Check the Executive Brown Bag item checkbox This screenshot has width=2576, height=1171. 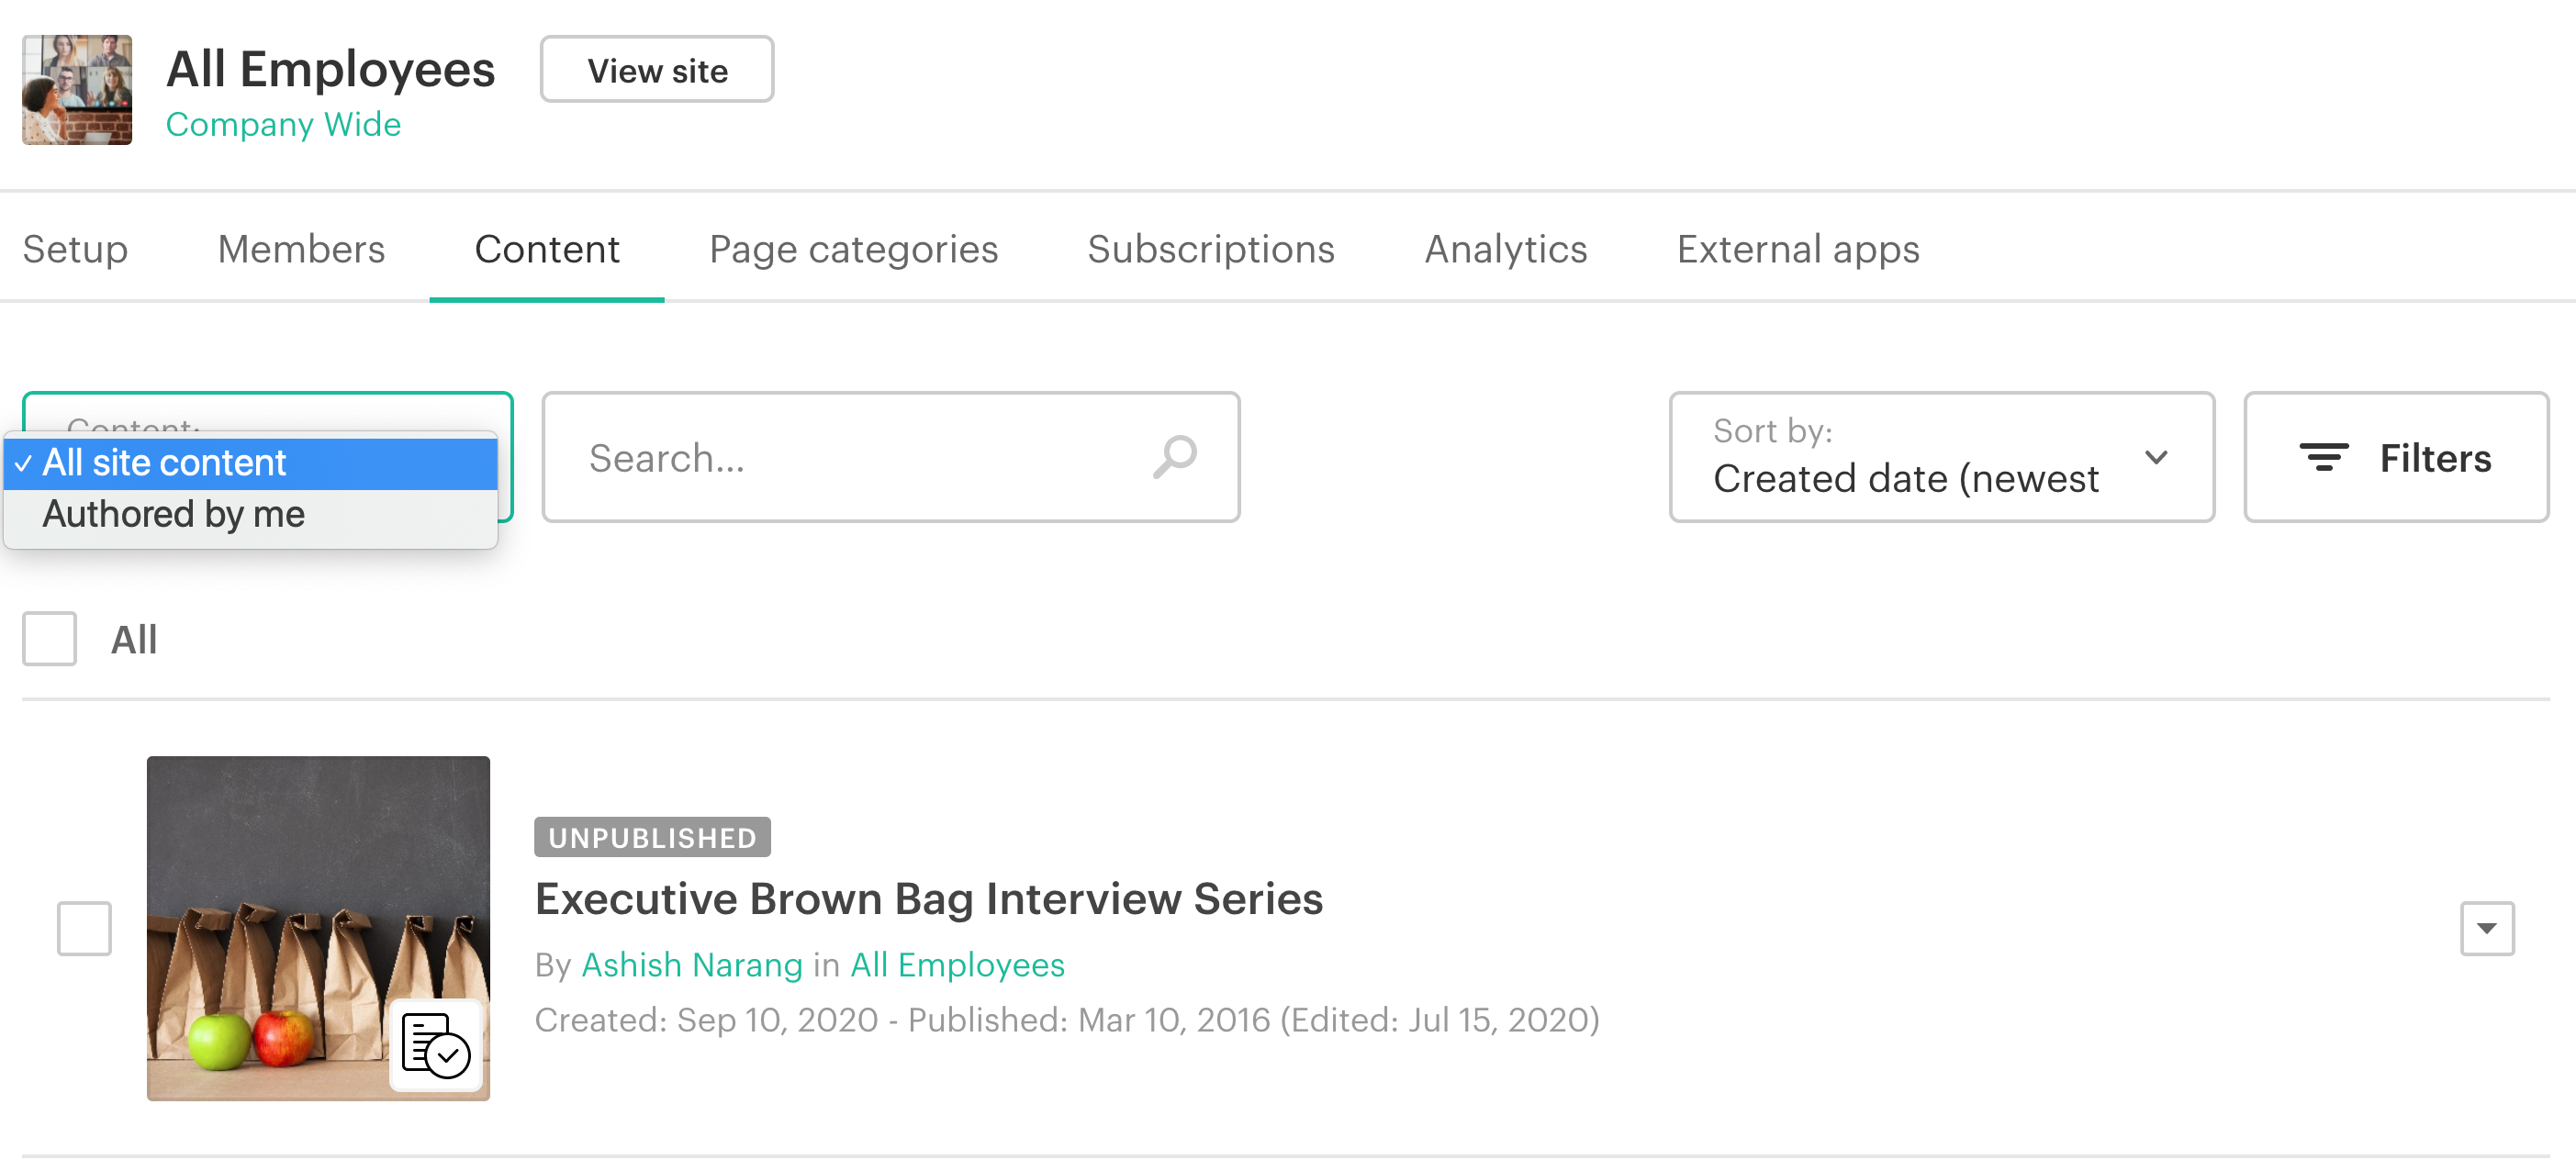tap(84, 928)
